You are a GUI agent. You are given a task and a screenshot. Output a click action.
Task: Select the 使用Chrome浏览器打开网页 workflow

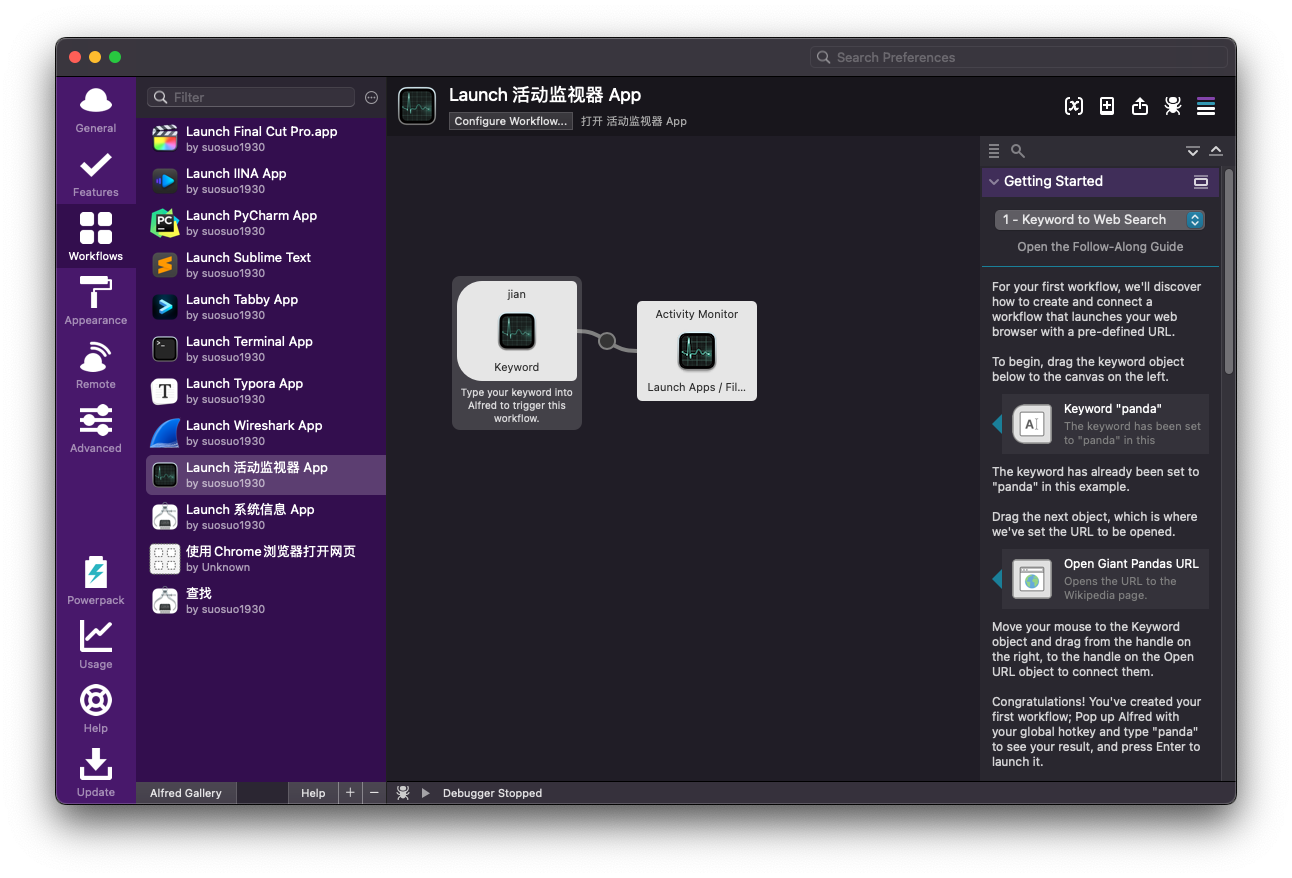[x=266, y=559]
